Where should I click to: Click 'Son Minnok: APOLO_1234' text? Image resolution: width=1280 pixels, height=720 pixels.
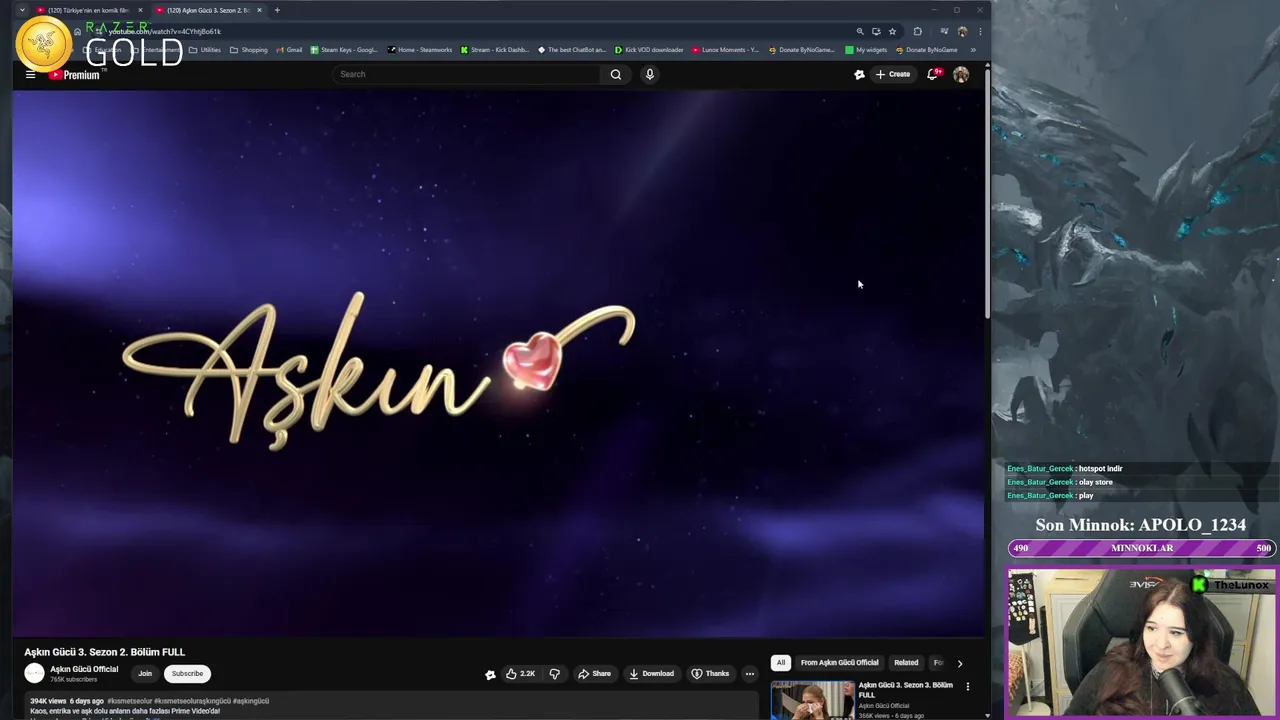1140,525
